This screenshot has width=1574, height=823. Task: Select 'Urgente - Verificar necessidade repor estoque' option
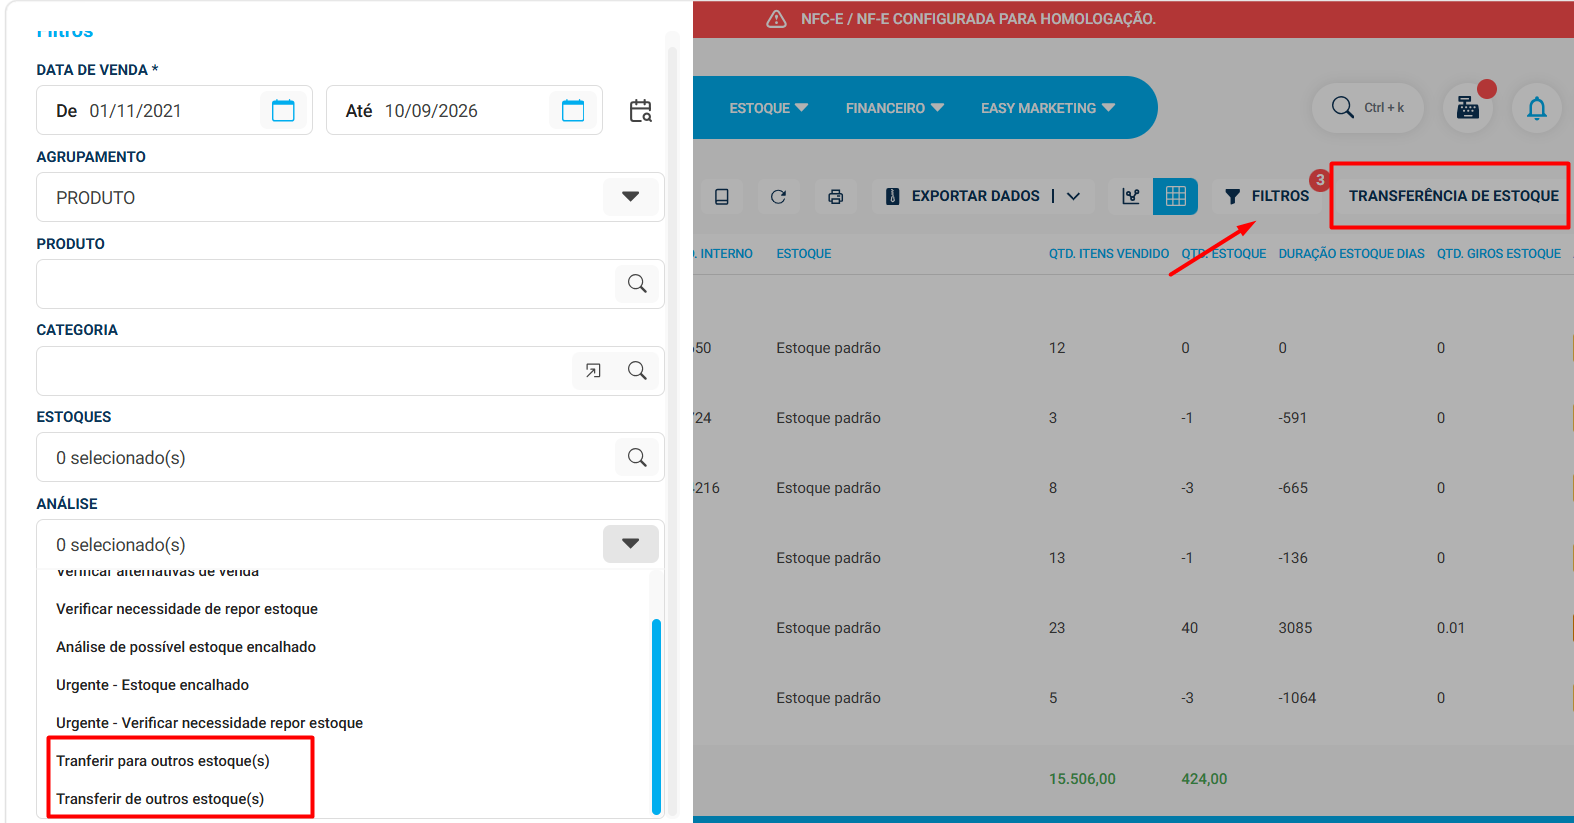click(x=209, y=723)
